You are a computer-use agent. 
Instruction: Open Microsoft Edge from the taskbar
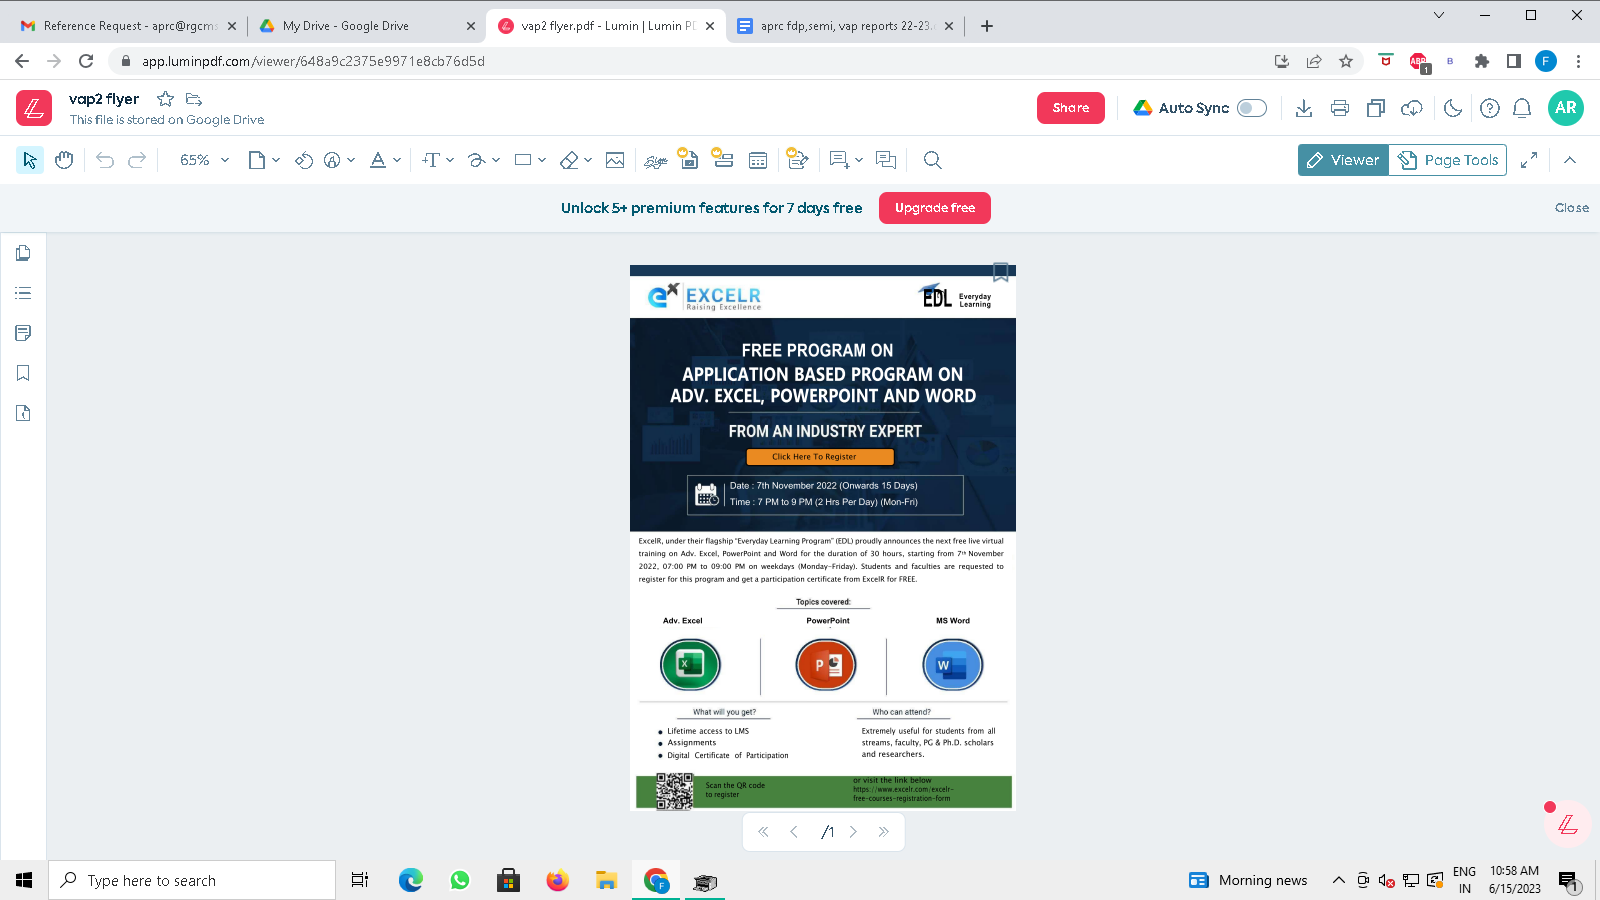click(410, 880)
